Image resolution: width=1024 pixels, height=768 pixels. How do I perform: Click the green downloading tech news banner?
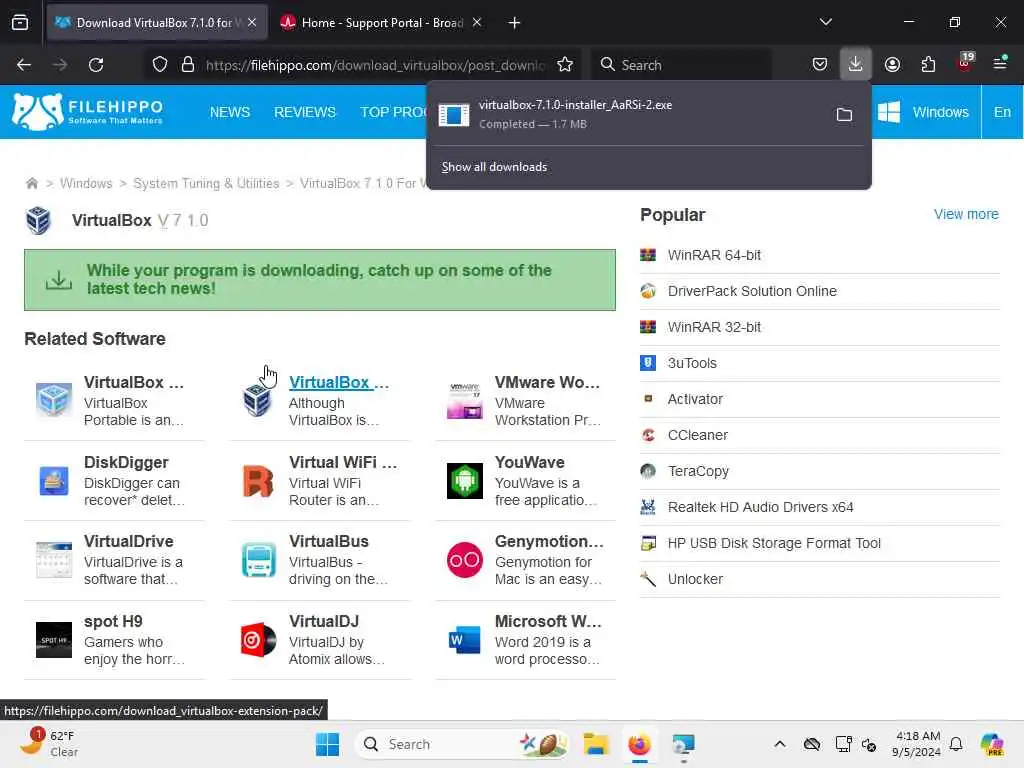click(319, 280)
